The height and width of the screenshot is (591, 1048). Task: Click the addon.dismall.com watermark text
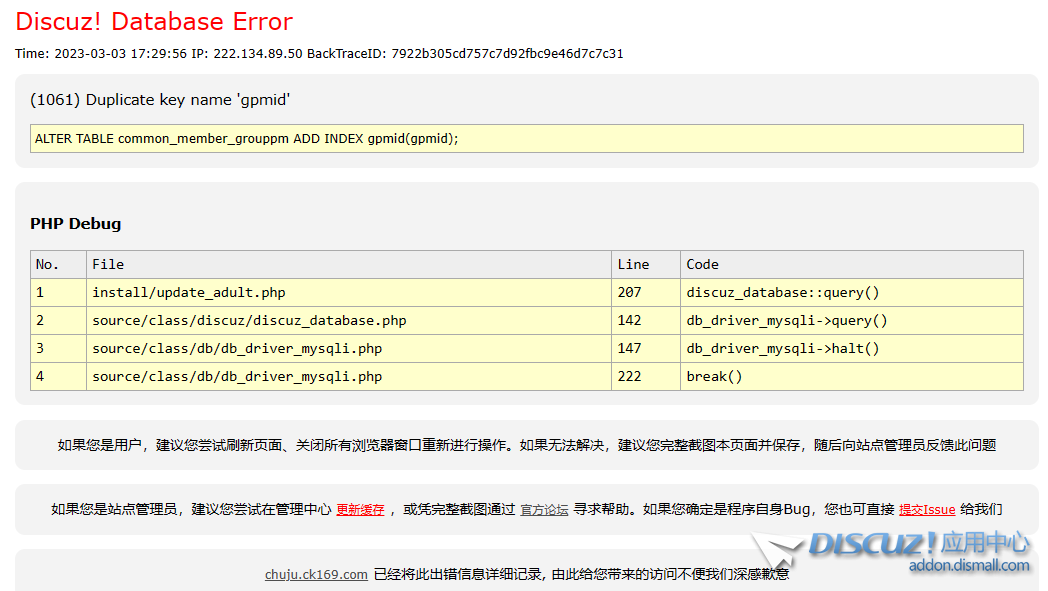click(968, 567)
